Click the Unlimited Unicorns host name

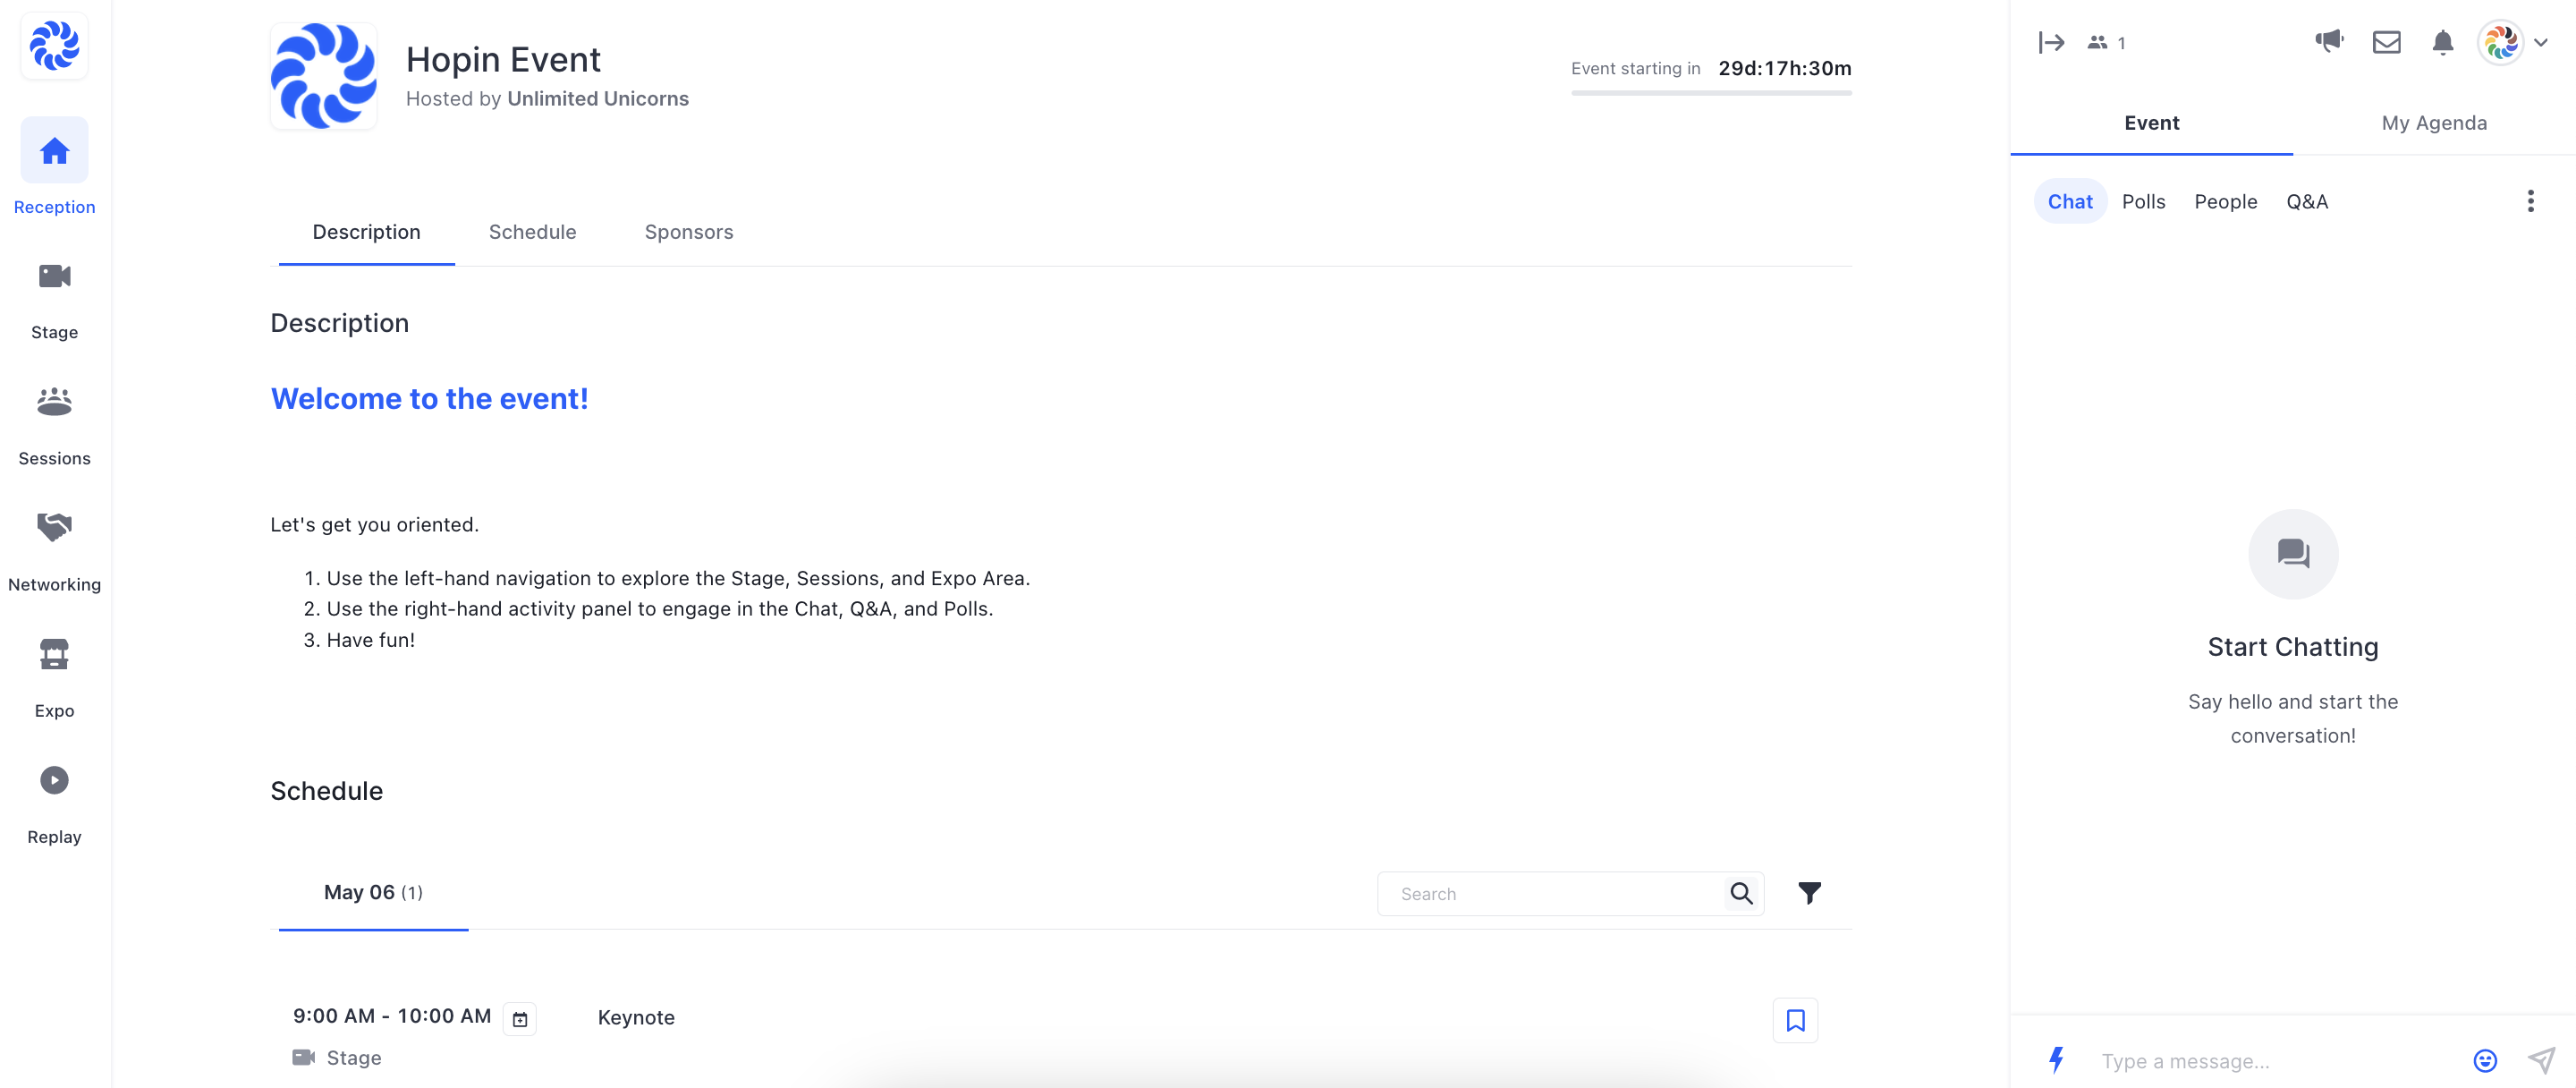coord(597,99)
